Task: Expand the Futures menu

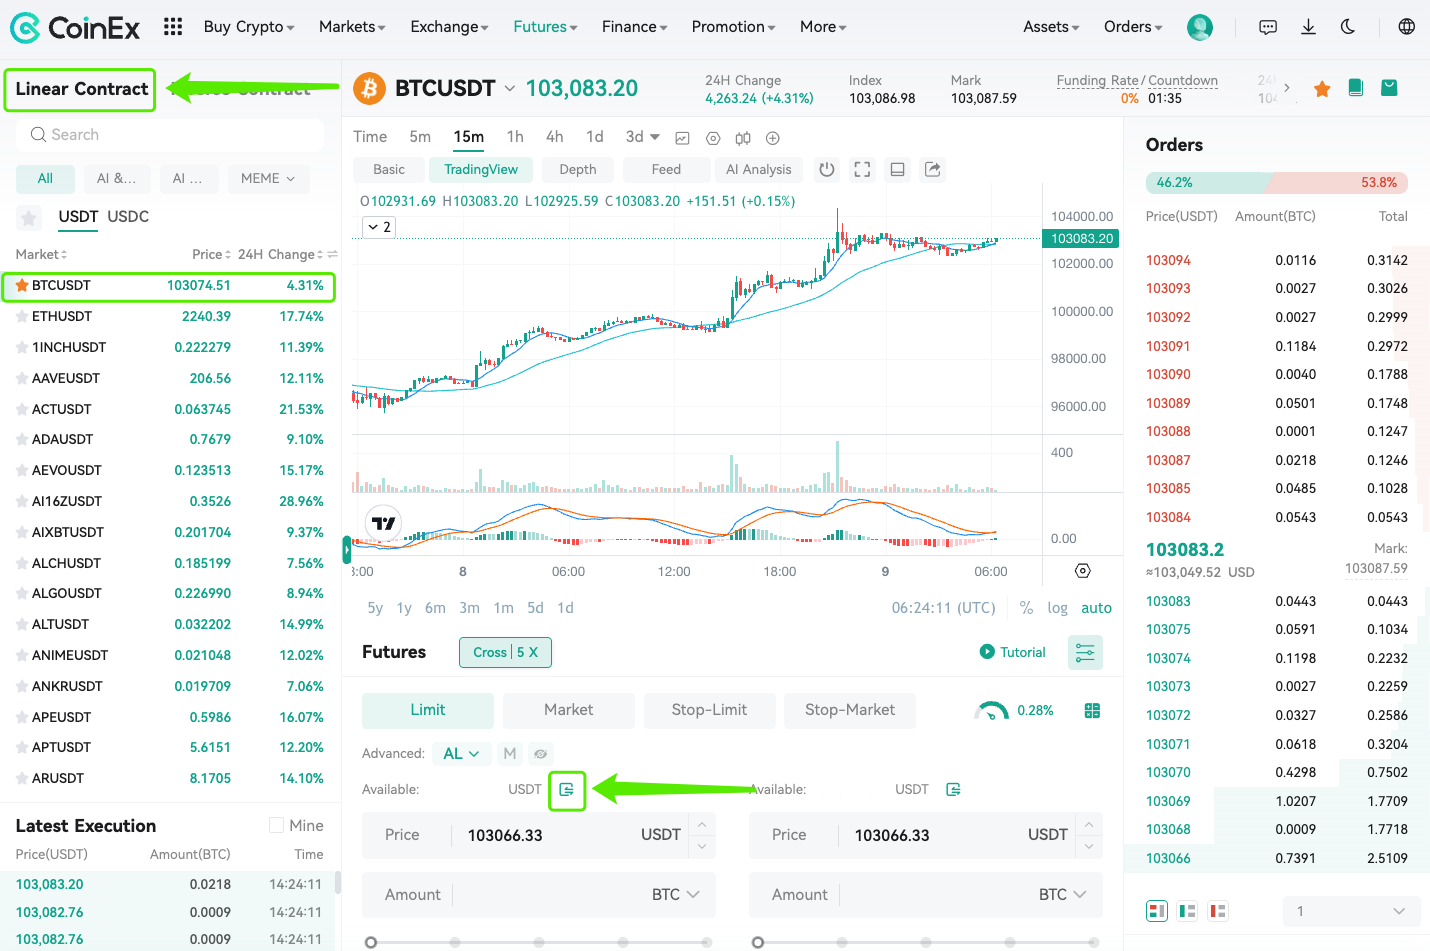Action: (x=545, y=27)
